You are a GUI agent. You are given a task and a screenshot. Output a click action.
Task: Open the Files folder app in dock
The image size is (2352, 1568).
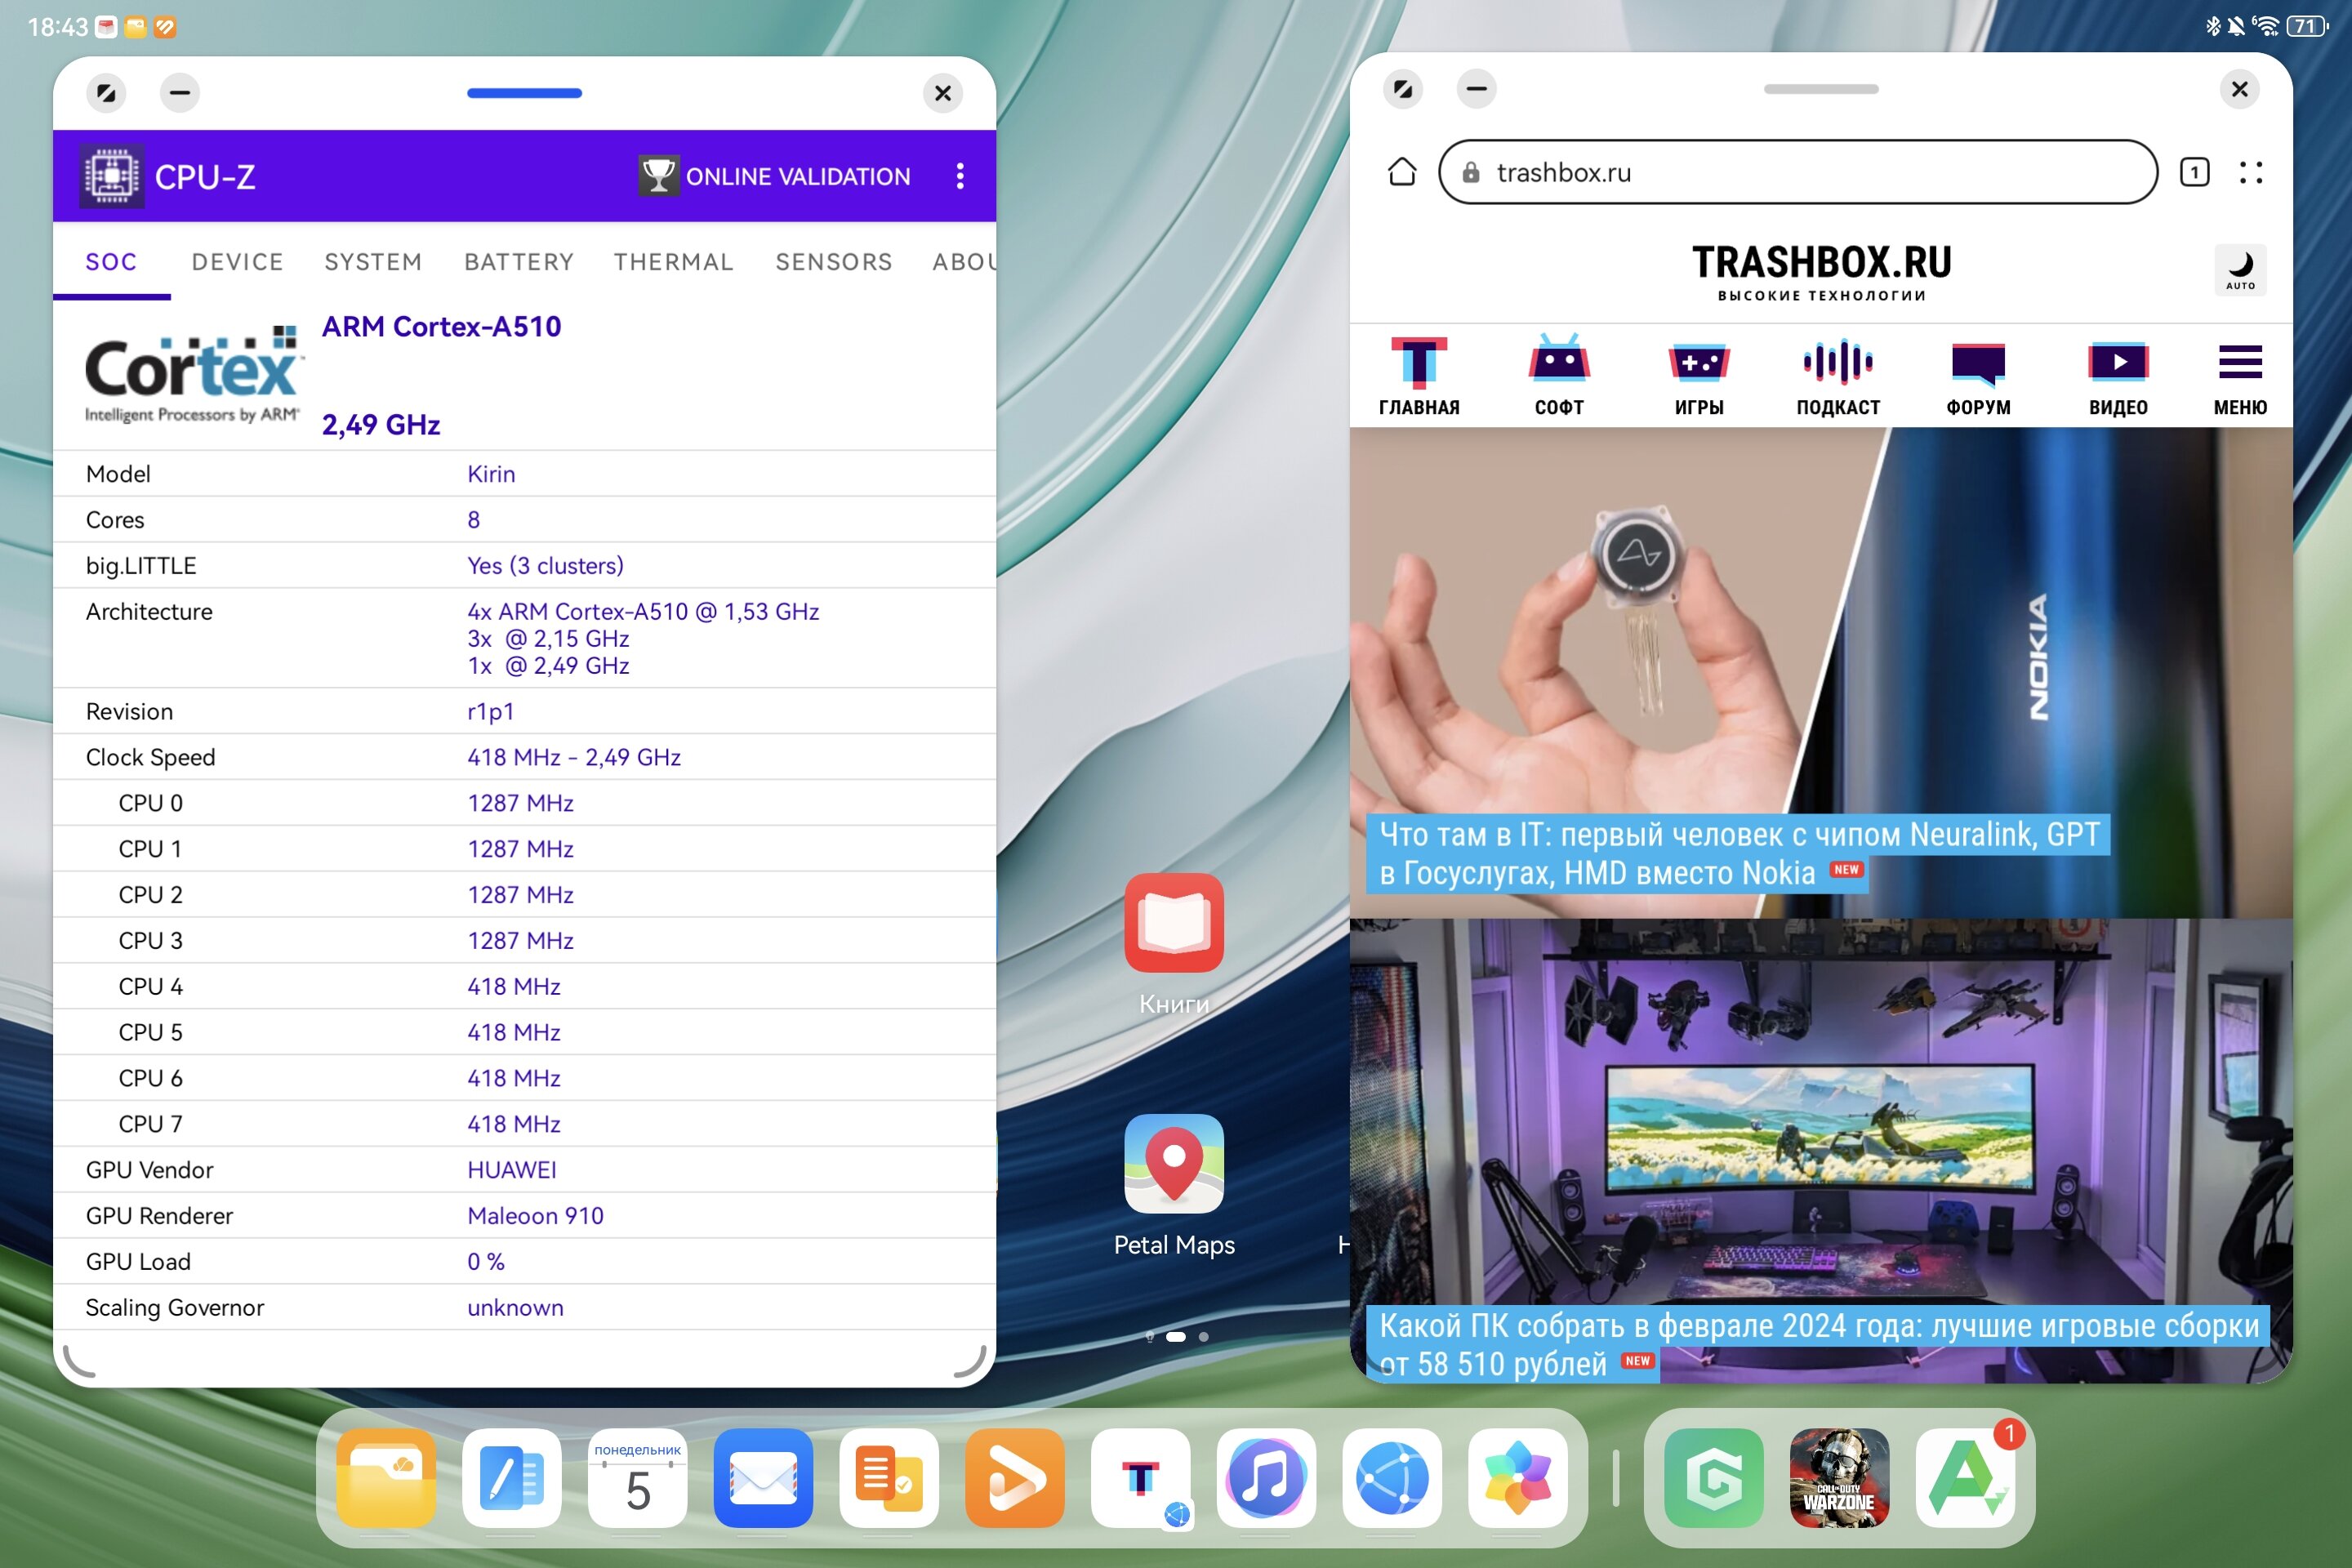386,1478
